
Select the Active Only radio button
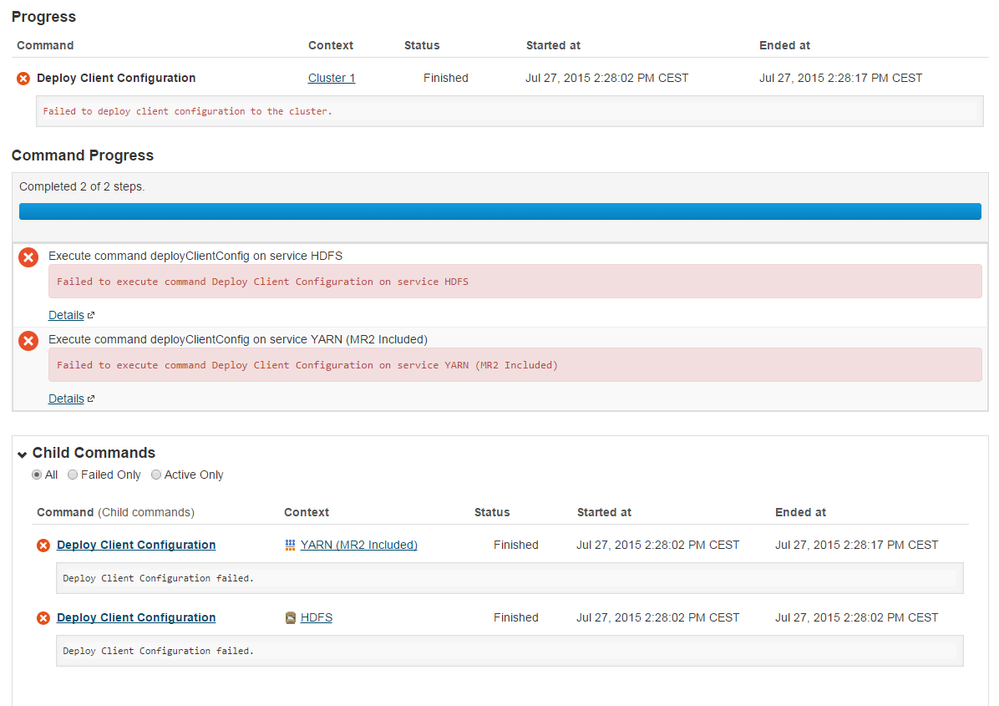pyautogui.click(x=156, y=475)
